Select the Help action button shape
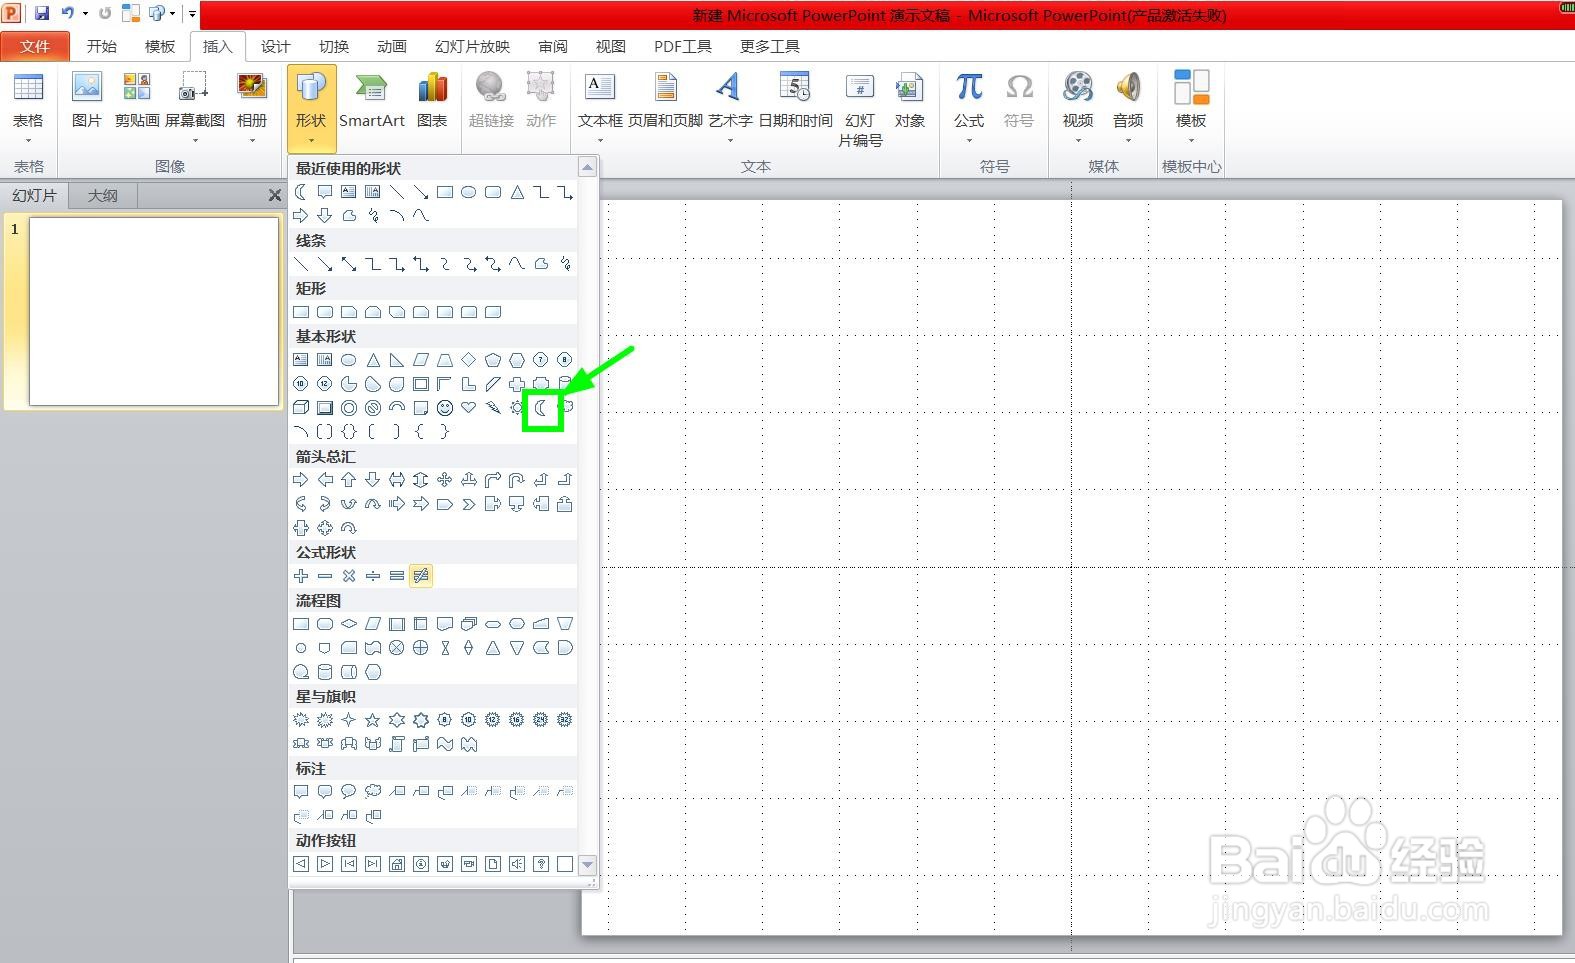This screenshot has height=963, width=1575. pos(541,864)
